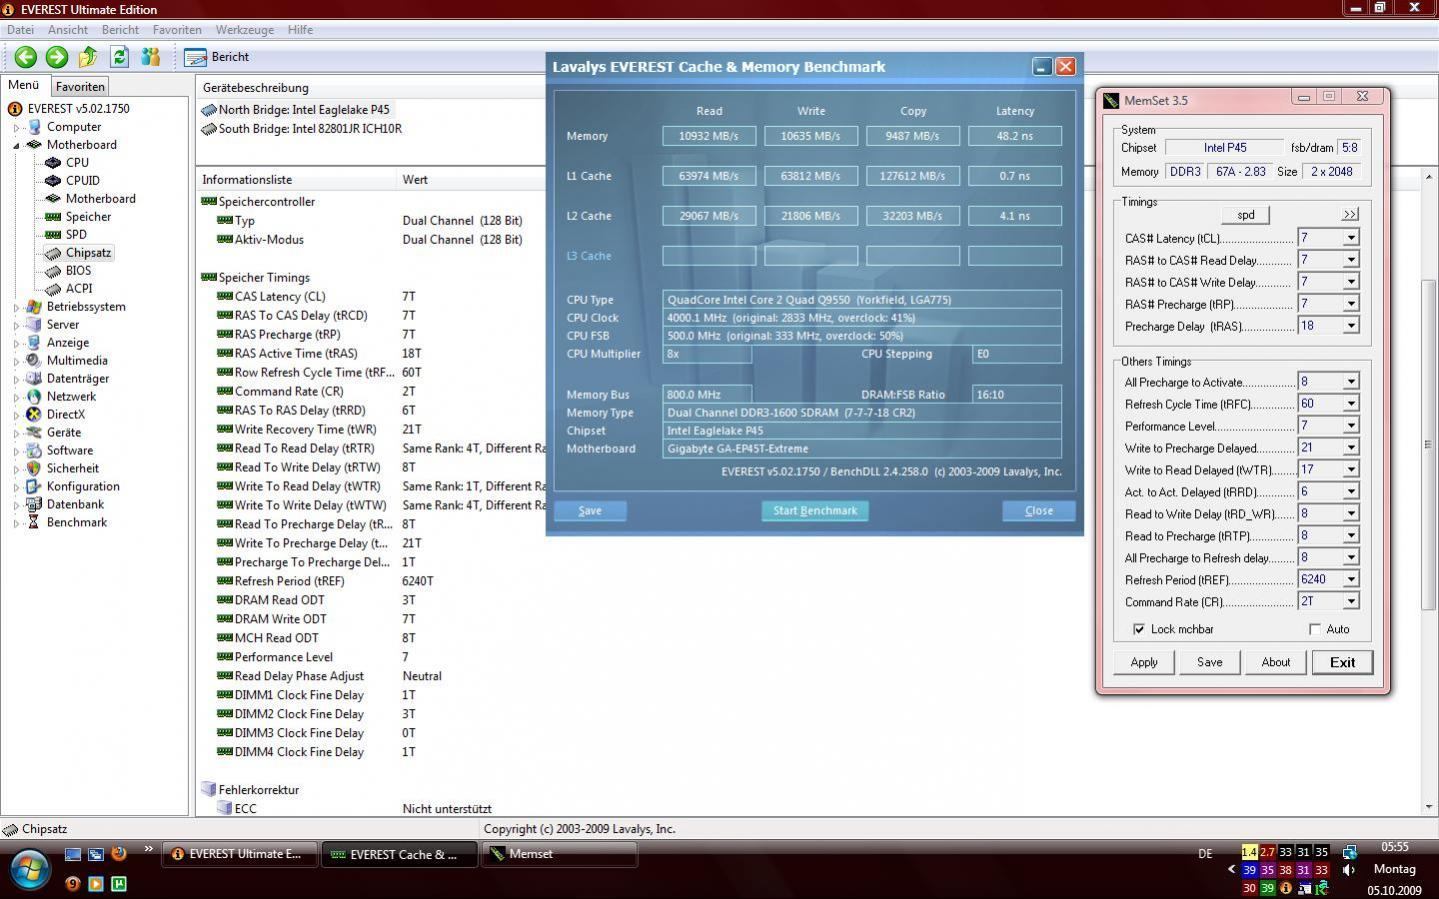Screen dimensions: 1439x899
Task: Click the >> expand button in MemSet Timings
Action: (1350, 215)
